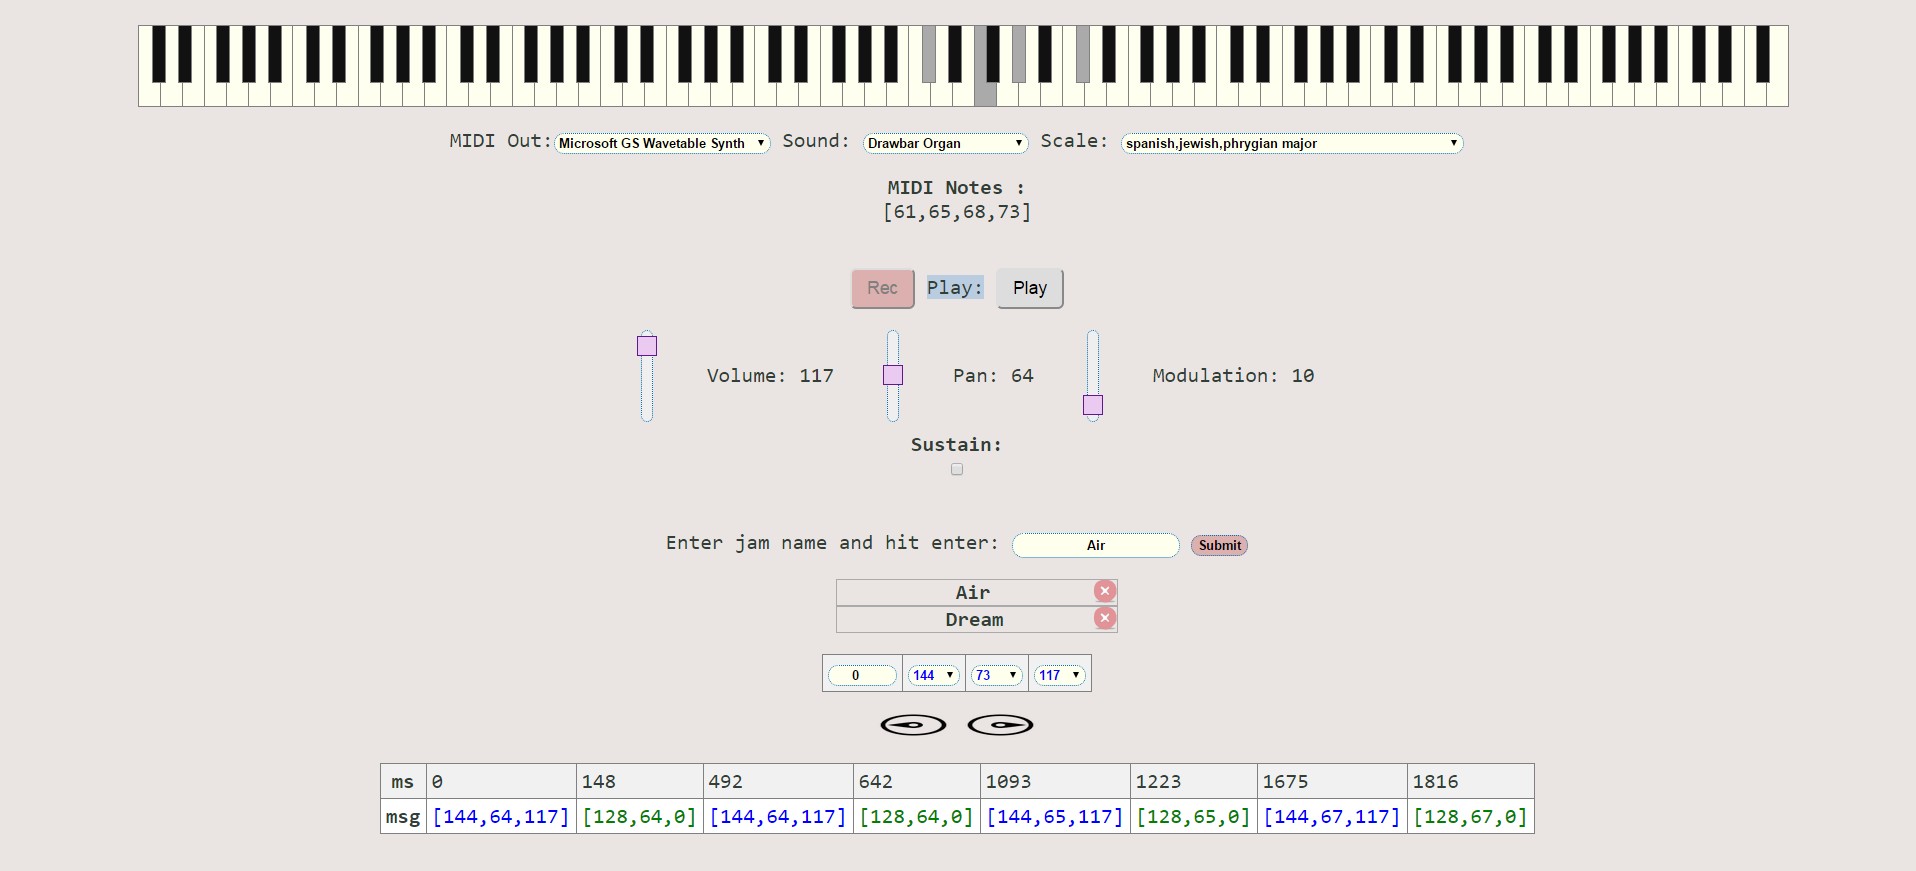1916x871 pixels.
Task: Click the 1816 ms time cell
Action: point(1470,781)
